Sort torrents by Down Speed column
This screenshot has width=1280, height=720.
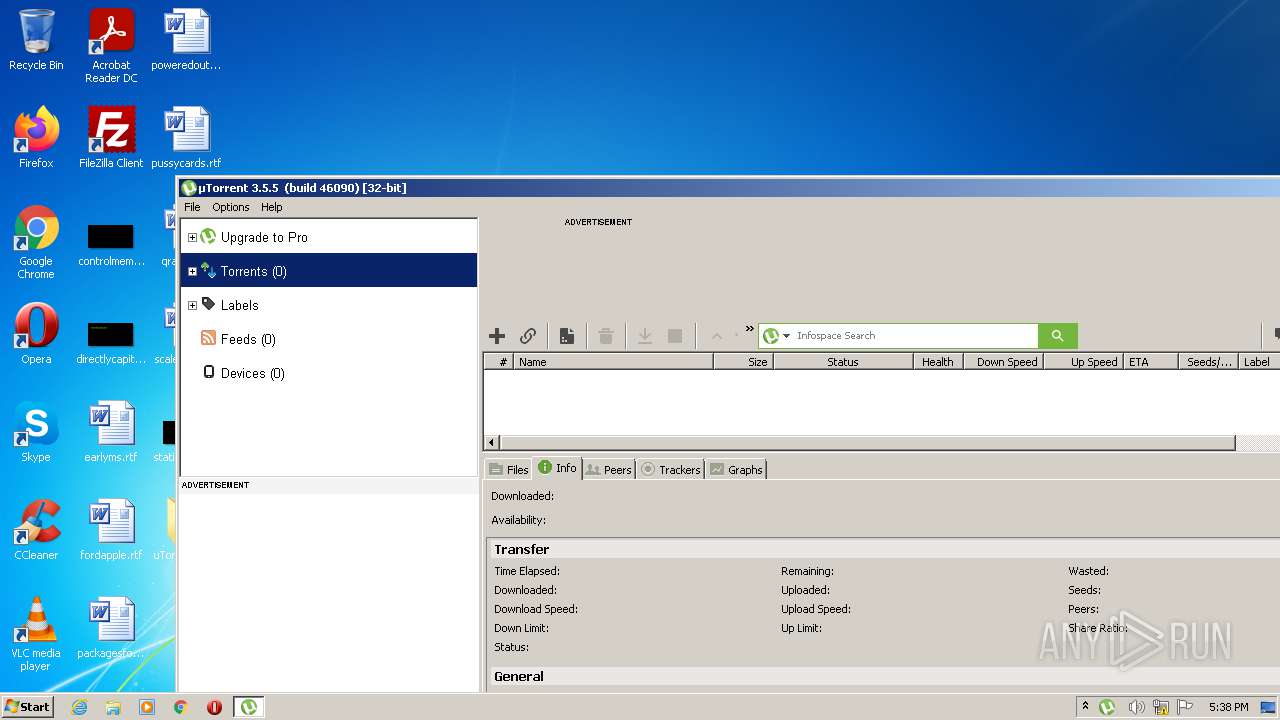pos(1003,362)
